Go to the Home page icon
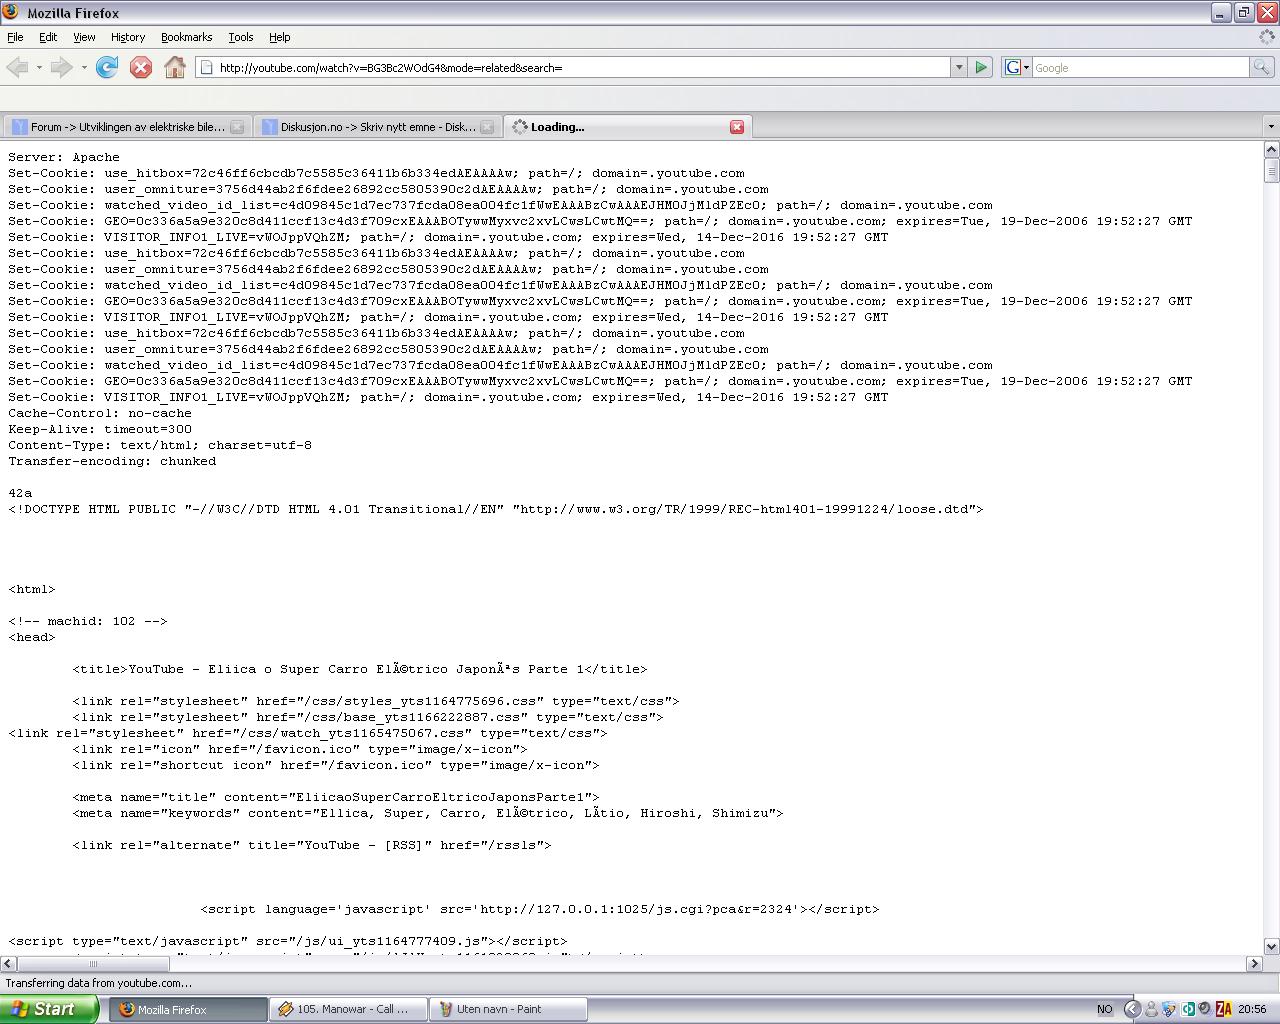Viewport: 1280px width, 1024px height. 175,67
